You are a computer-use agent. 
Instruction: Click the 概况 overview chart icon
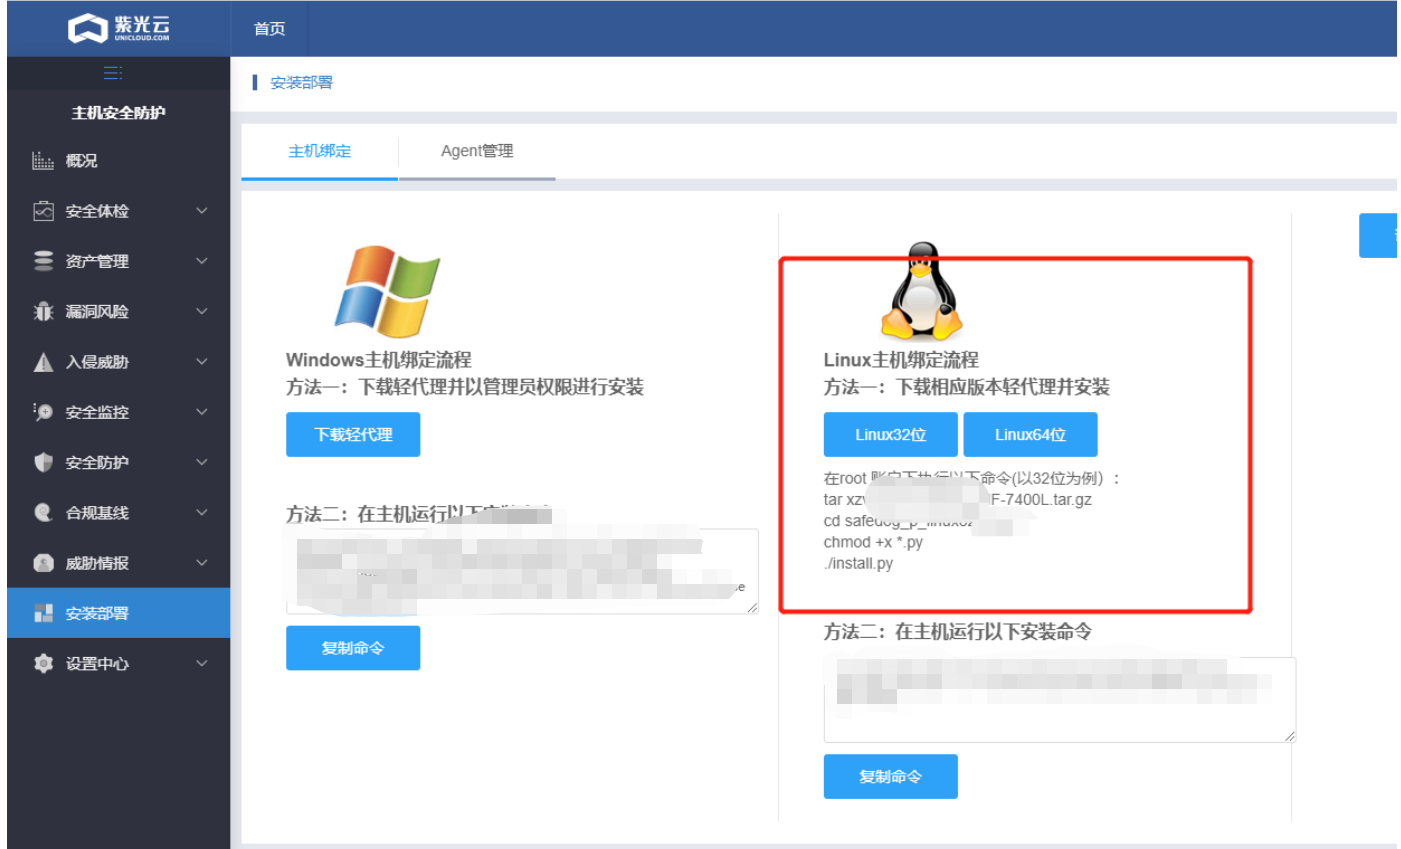point(43,161)
